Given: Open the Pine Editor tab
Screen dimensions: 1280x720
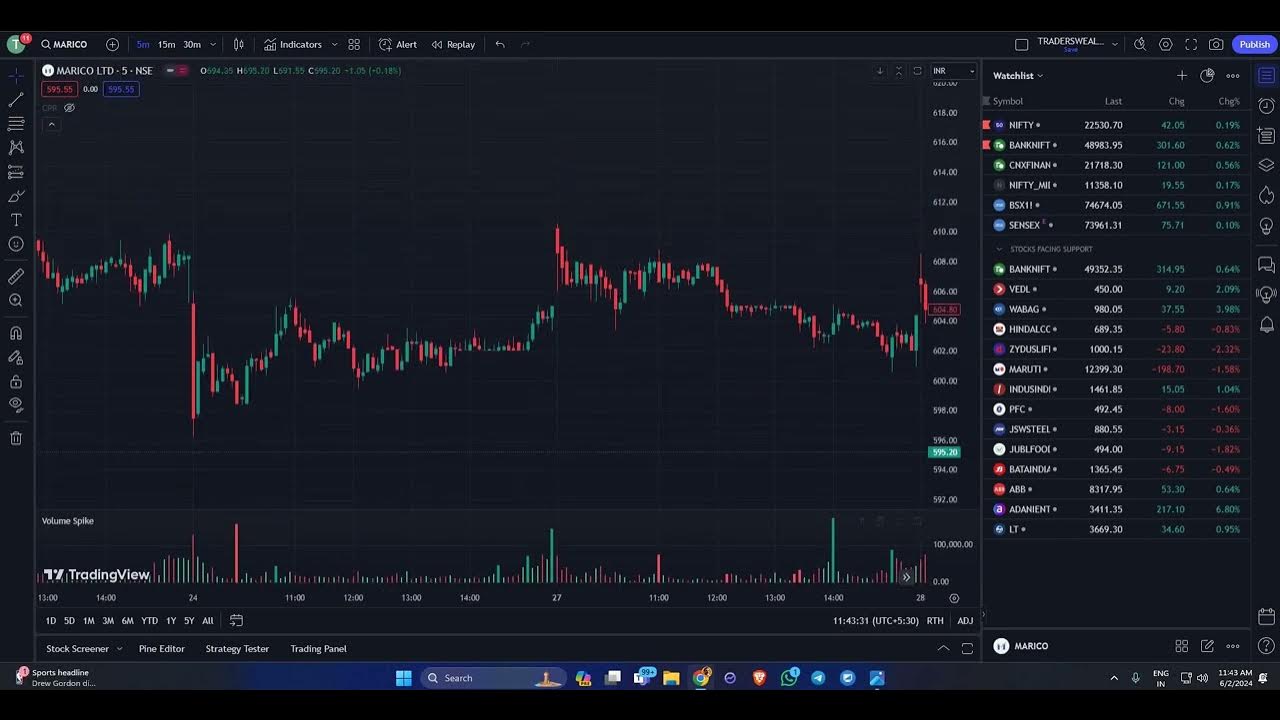Looking at the screenshot, I should pyautogui.click(x=162, y=649).
